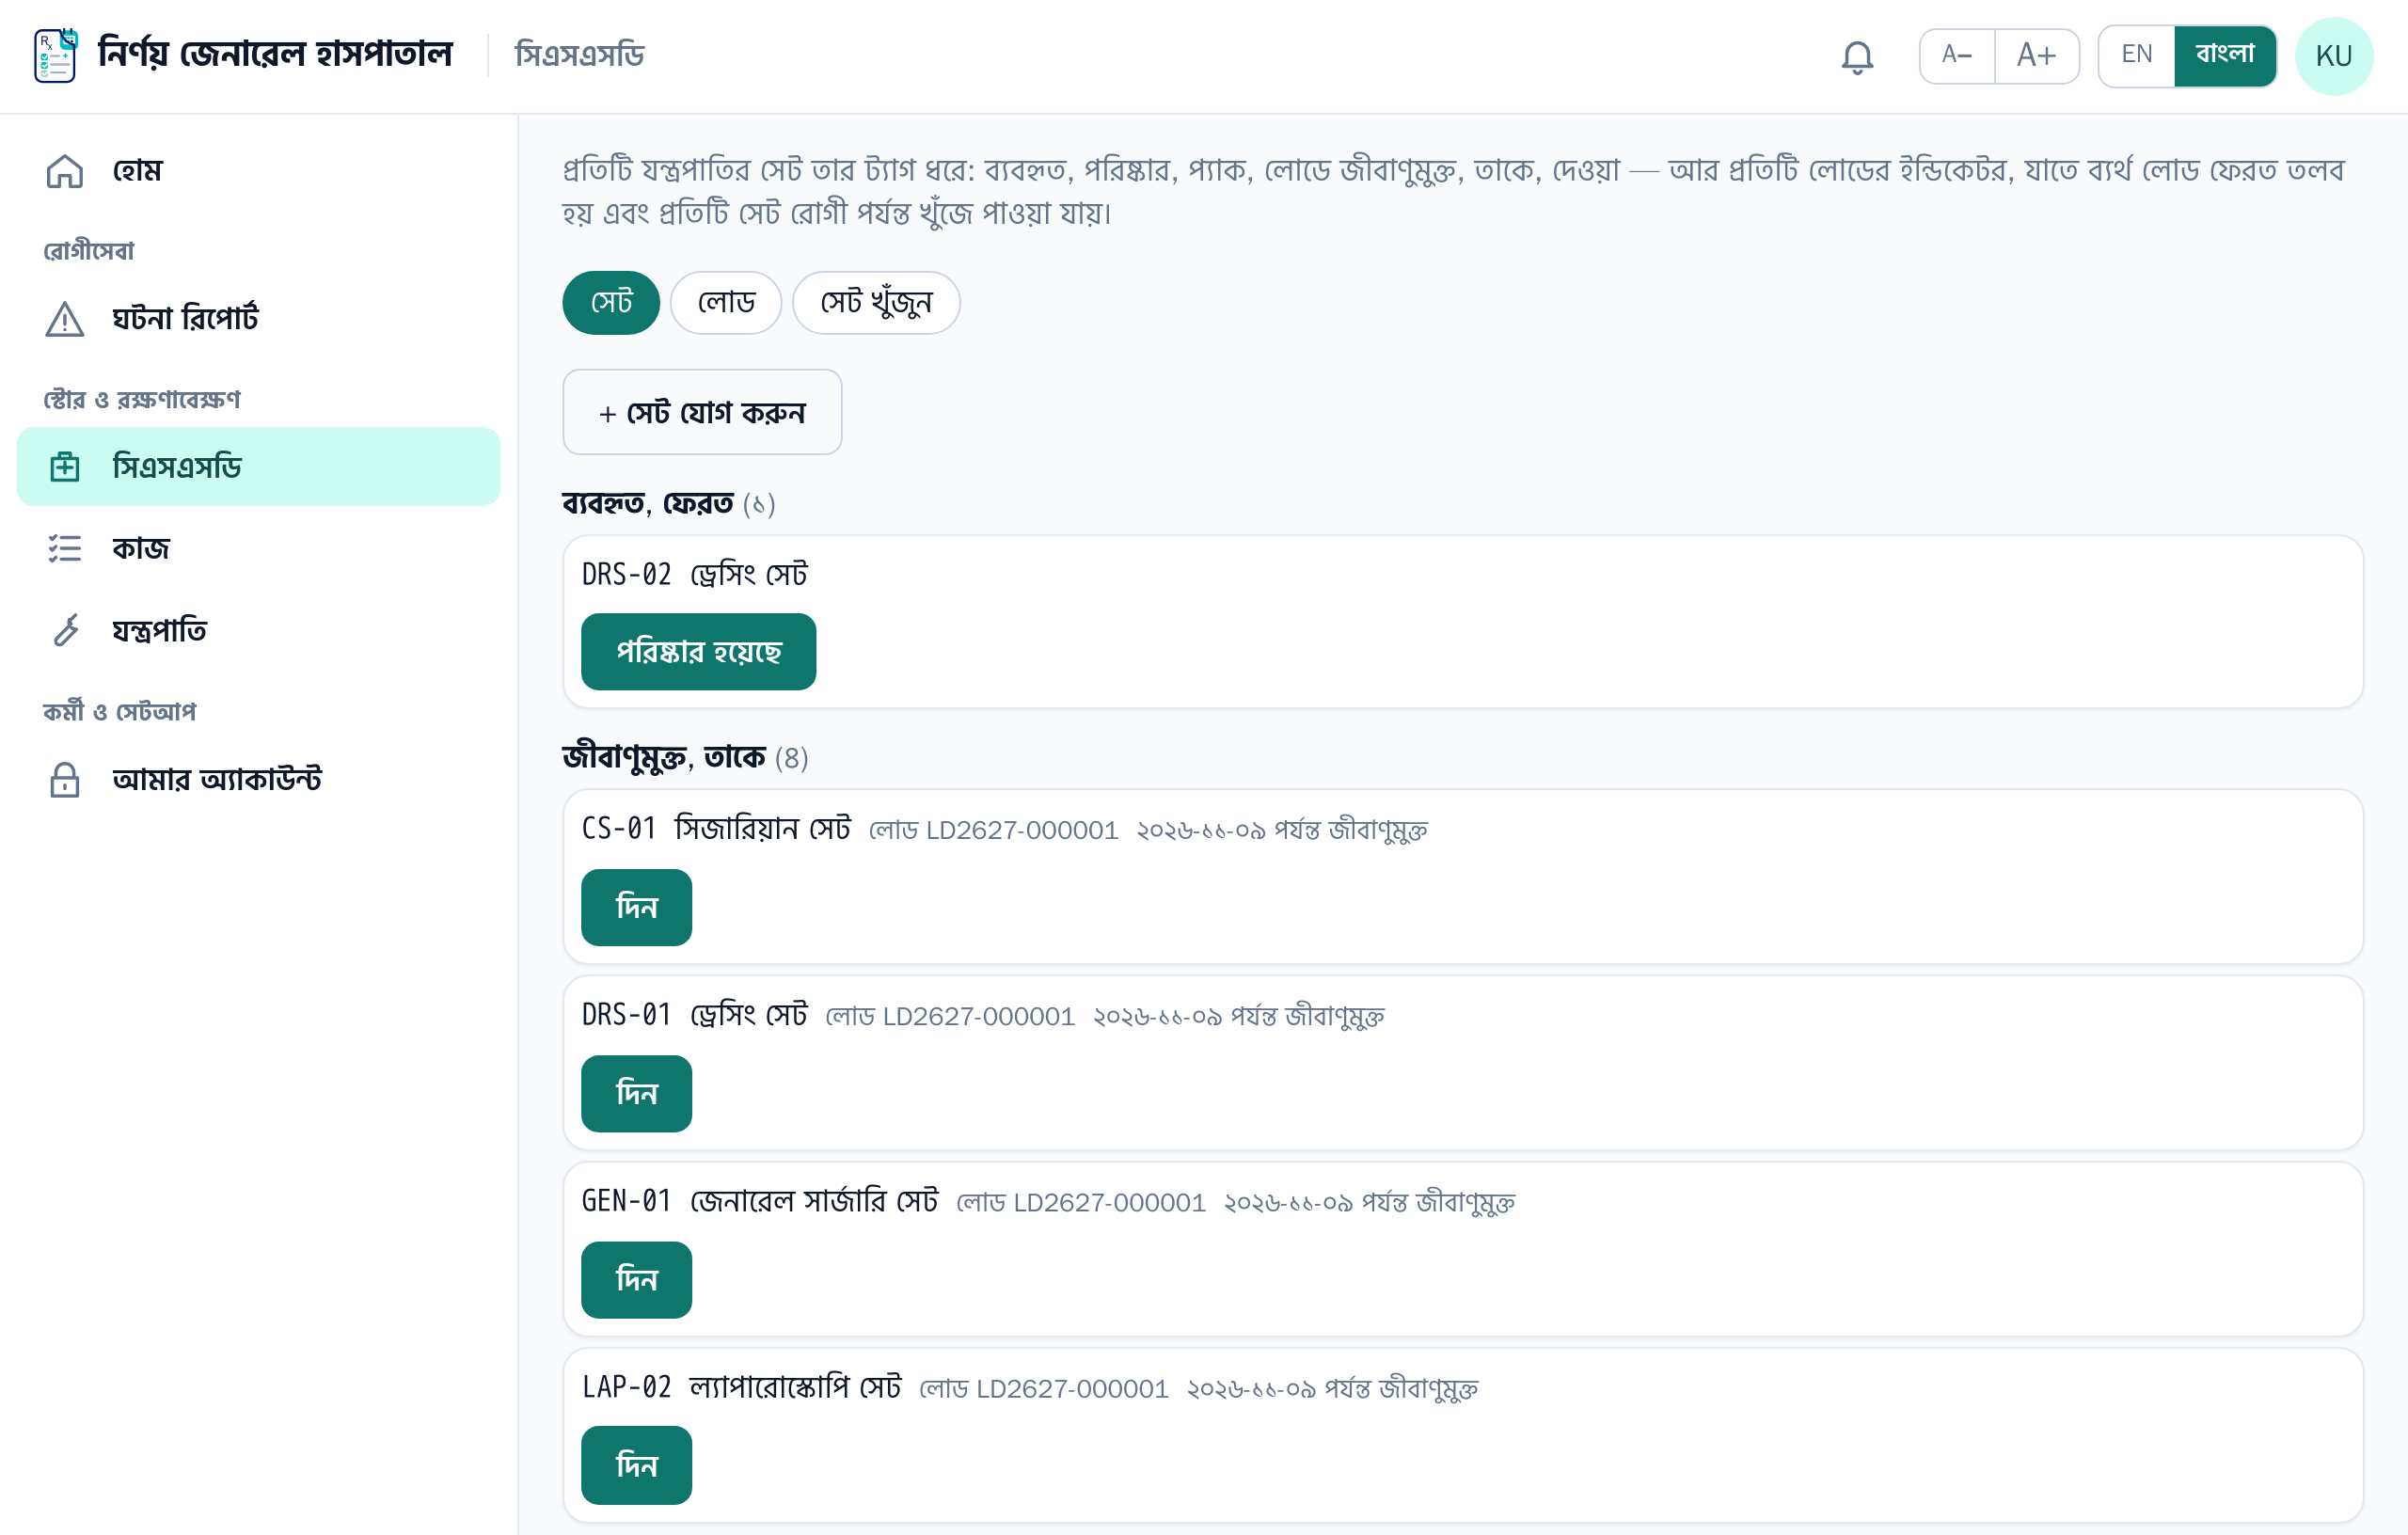The image size is (2408, 1535).
Task: Click + সেট যোগ করুন button
Action: pos(702,412)
